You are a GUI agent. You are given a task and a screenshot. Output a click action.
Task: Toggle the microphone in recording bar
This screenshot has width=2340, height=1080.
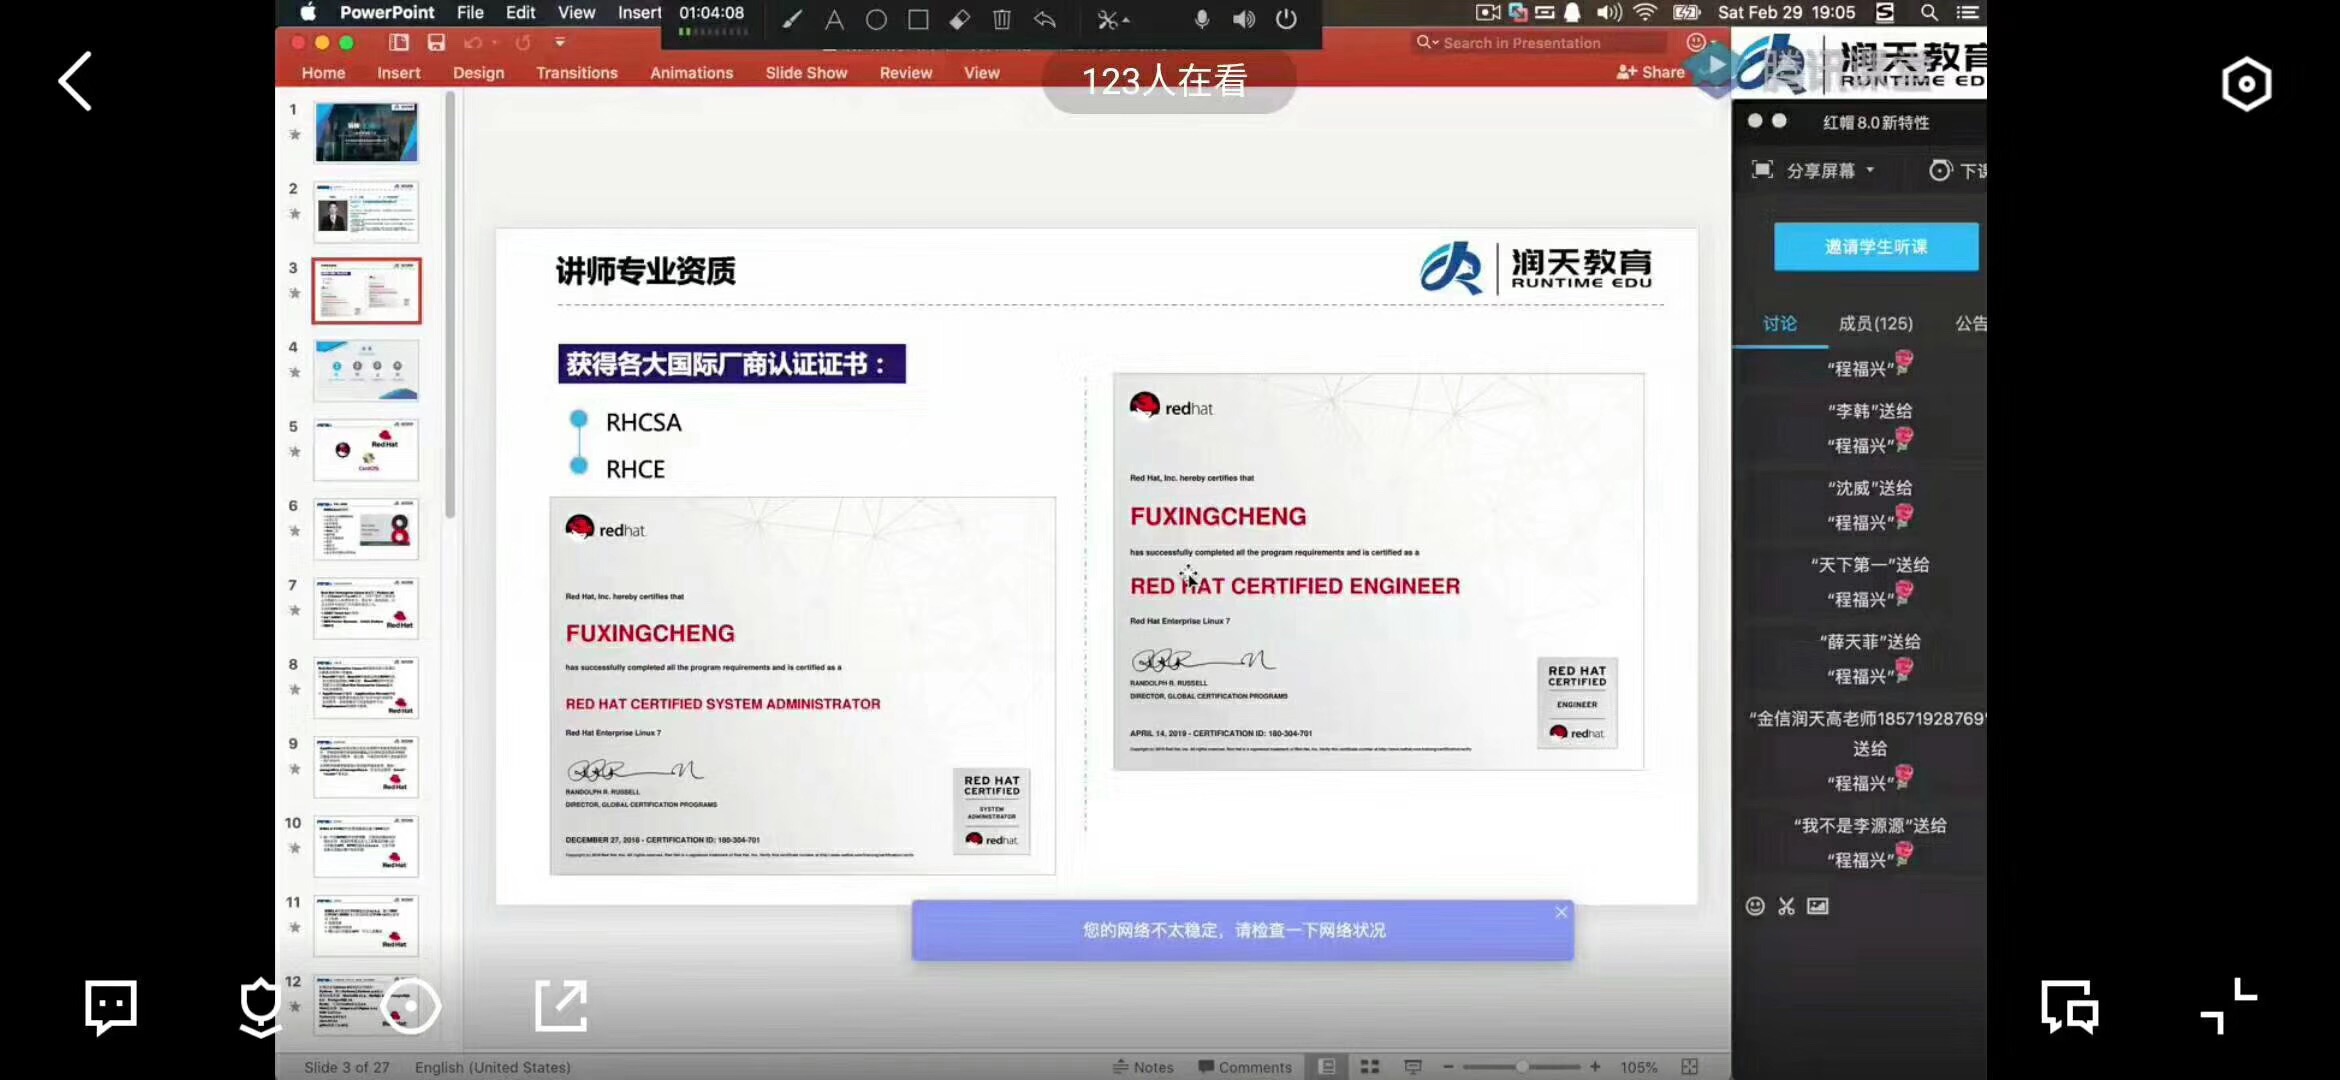pos(1202,19)
